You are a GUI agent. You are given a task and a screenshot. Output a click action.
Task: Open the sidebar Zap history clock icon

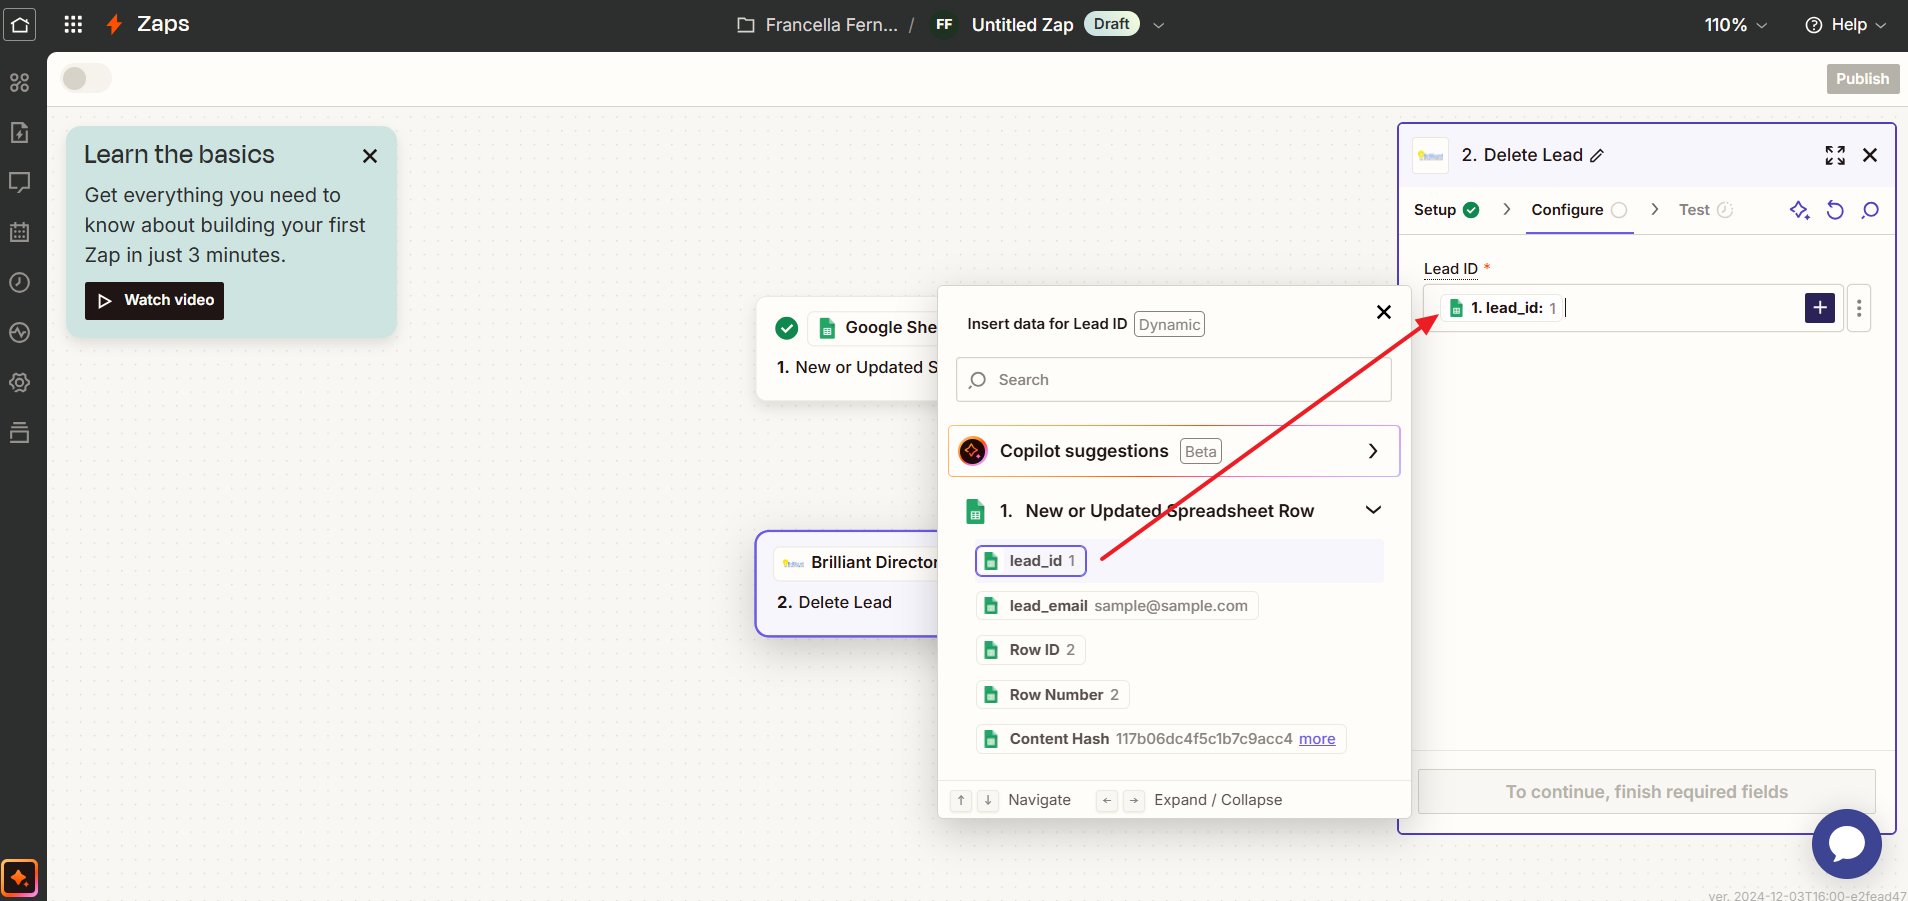(20, 283)
